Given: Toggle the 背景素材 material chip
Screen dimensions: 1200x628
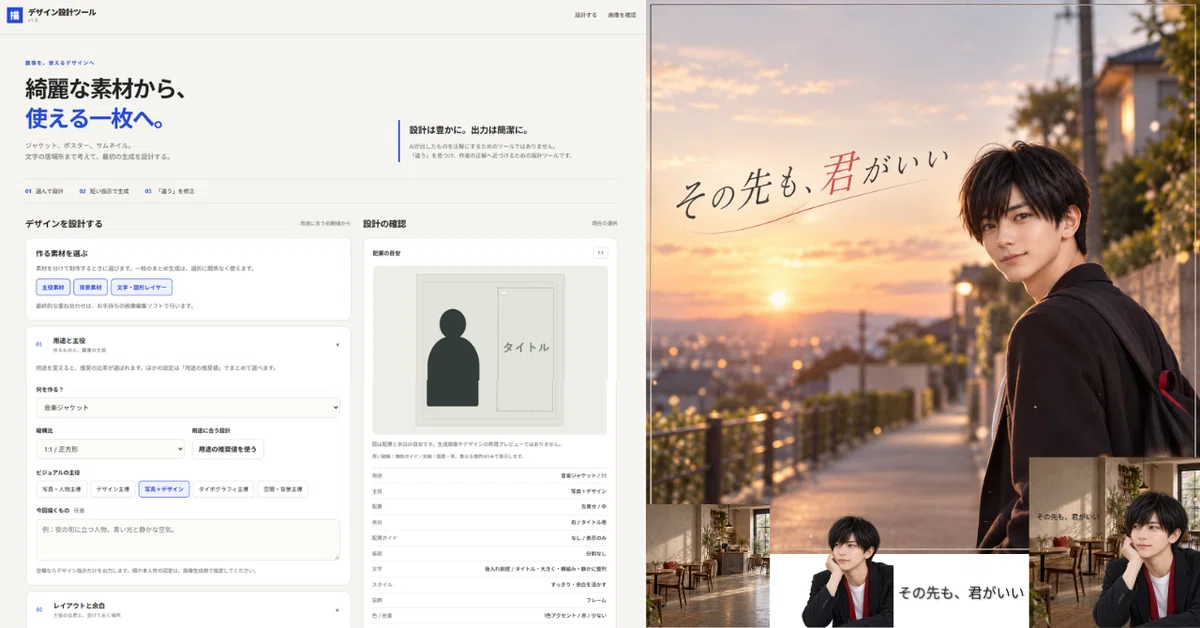Looking at the screenshot, I should pos(90,287).
